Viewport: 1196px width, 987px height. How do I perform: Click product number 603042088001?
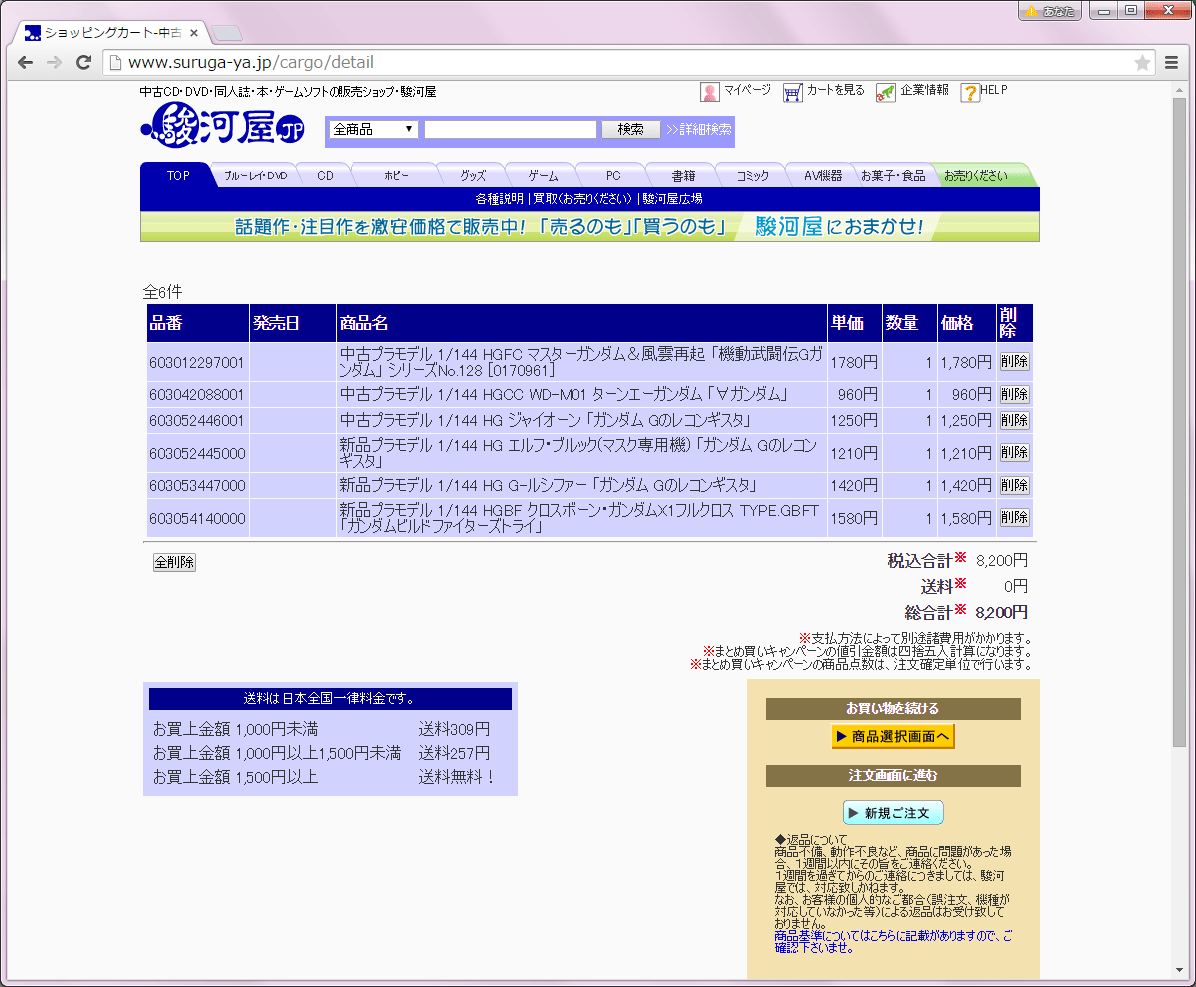pos(197,394)
